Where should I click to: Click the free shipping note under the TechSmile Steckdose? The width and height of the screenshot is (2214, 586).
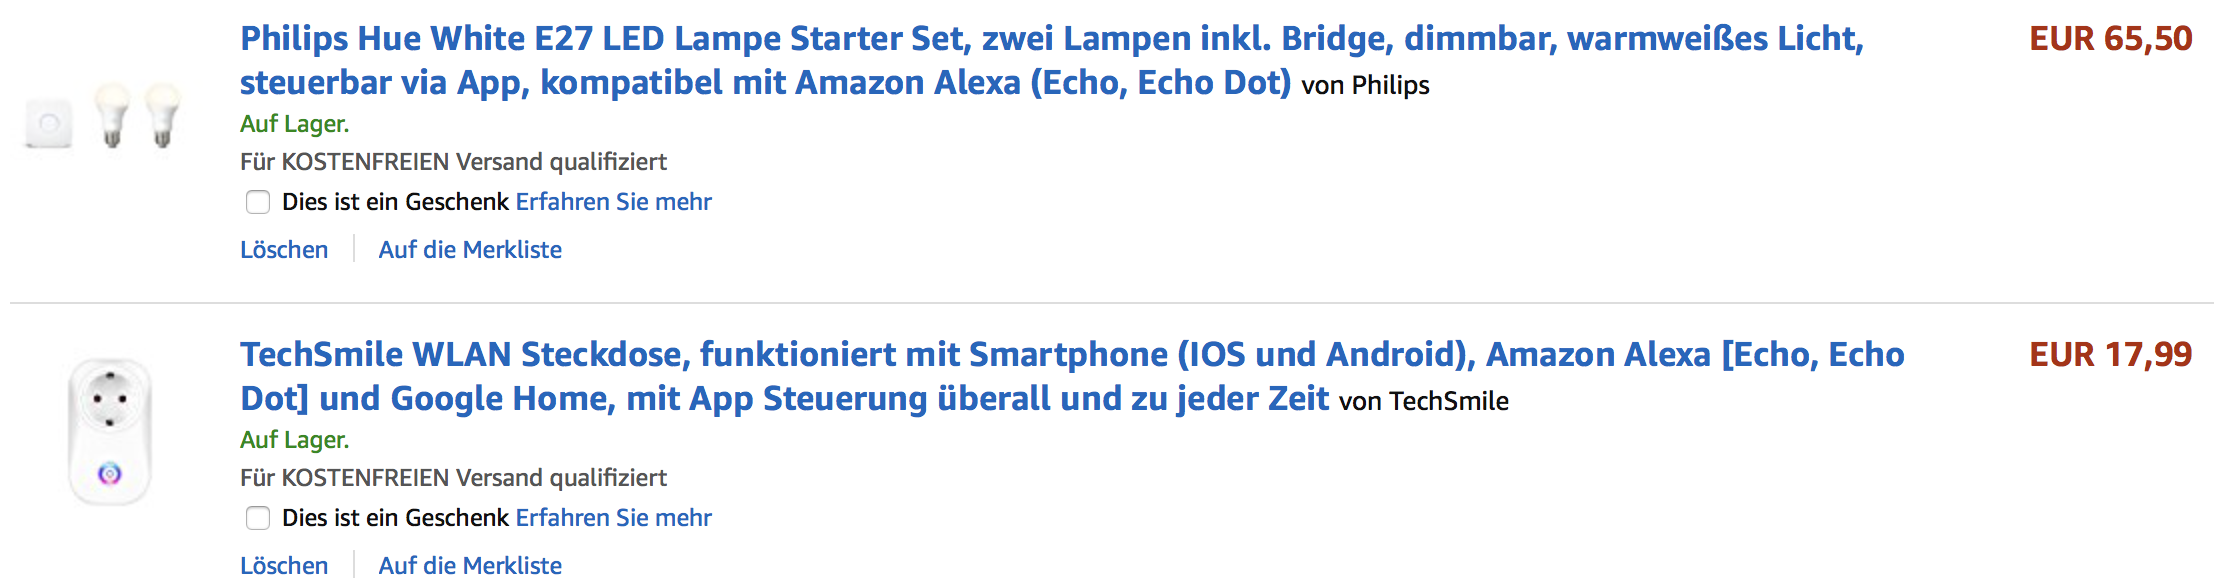coord(453,478)
